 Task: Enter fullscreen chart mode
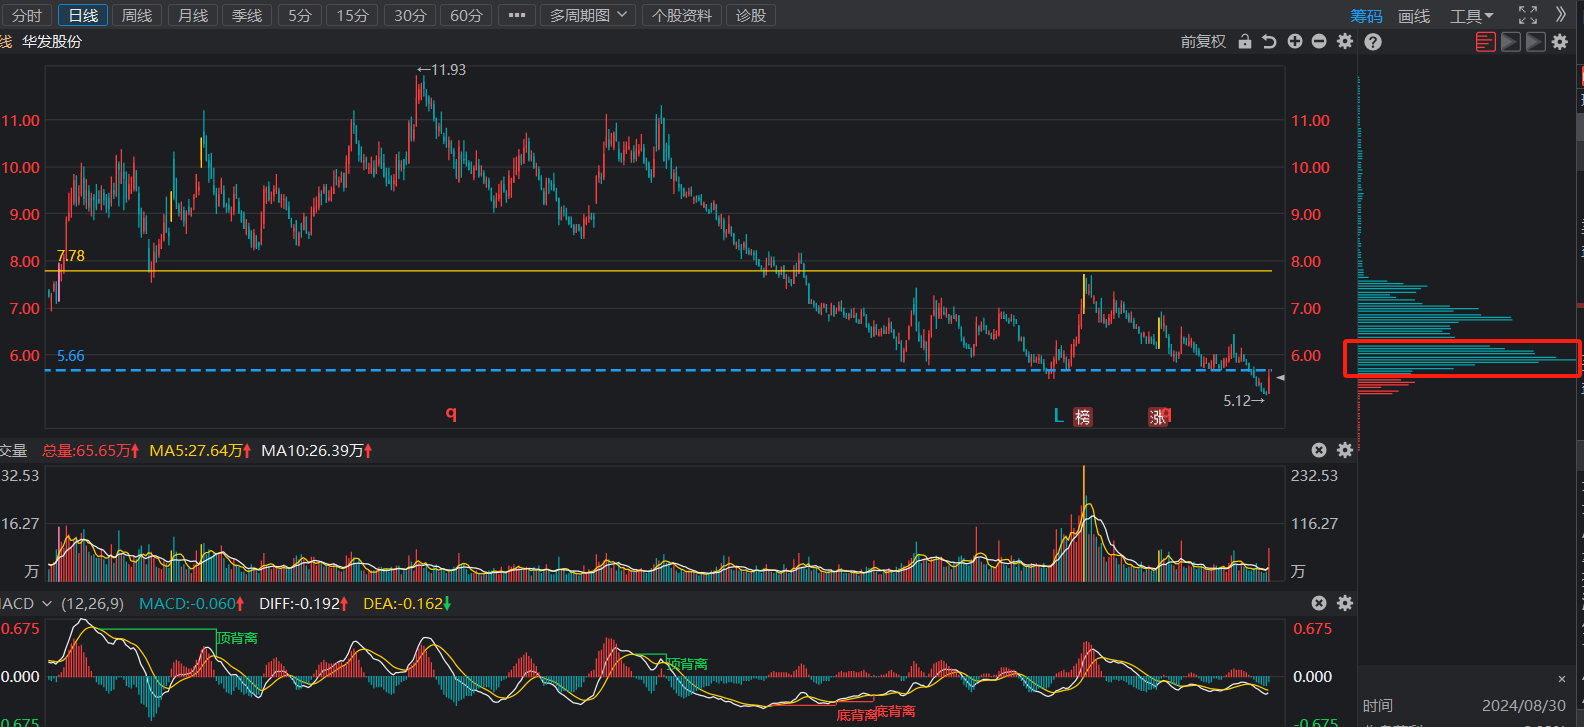click(x=1528, y=15)
